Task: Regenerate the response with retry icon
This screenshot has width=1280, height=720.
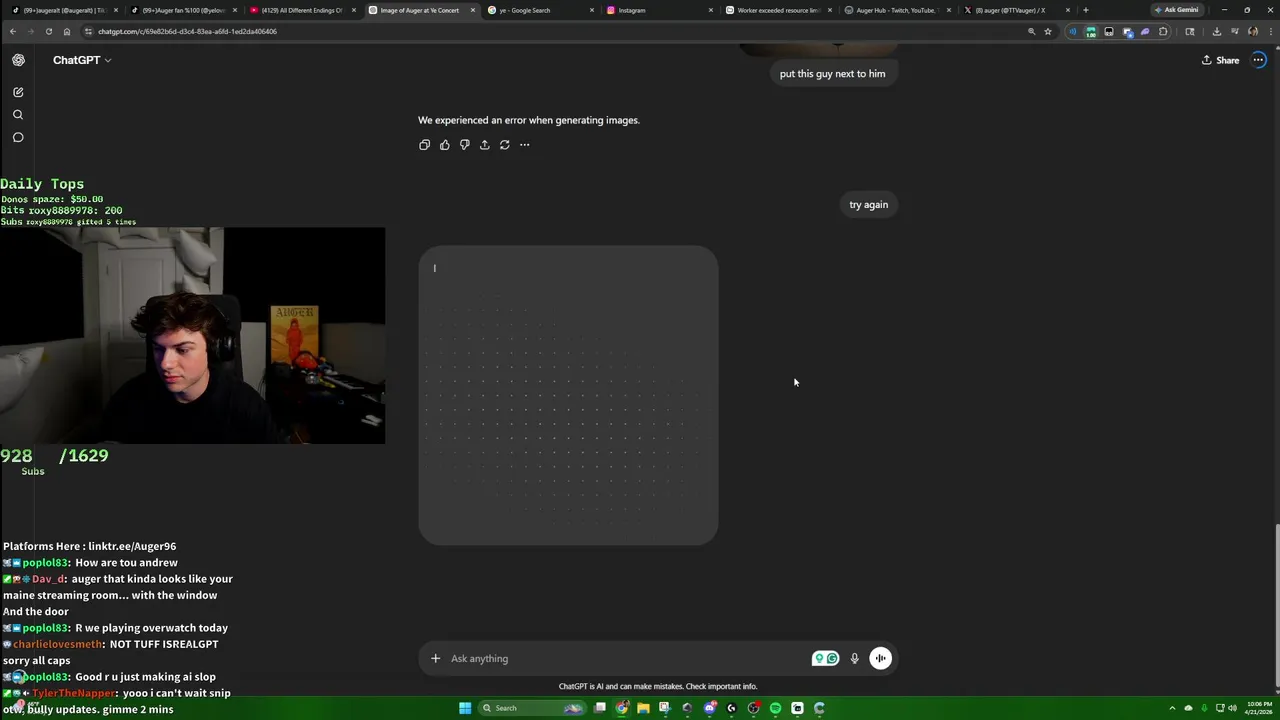Action: pos(505,145)
